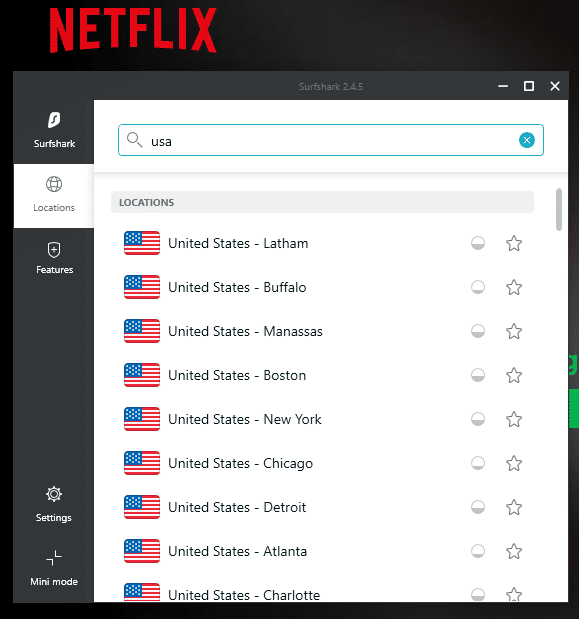
Task: Click the magnifier search icon
Action: point(134,140)
